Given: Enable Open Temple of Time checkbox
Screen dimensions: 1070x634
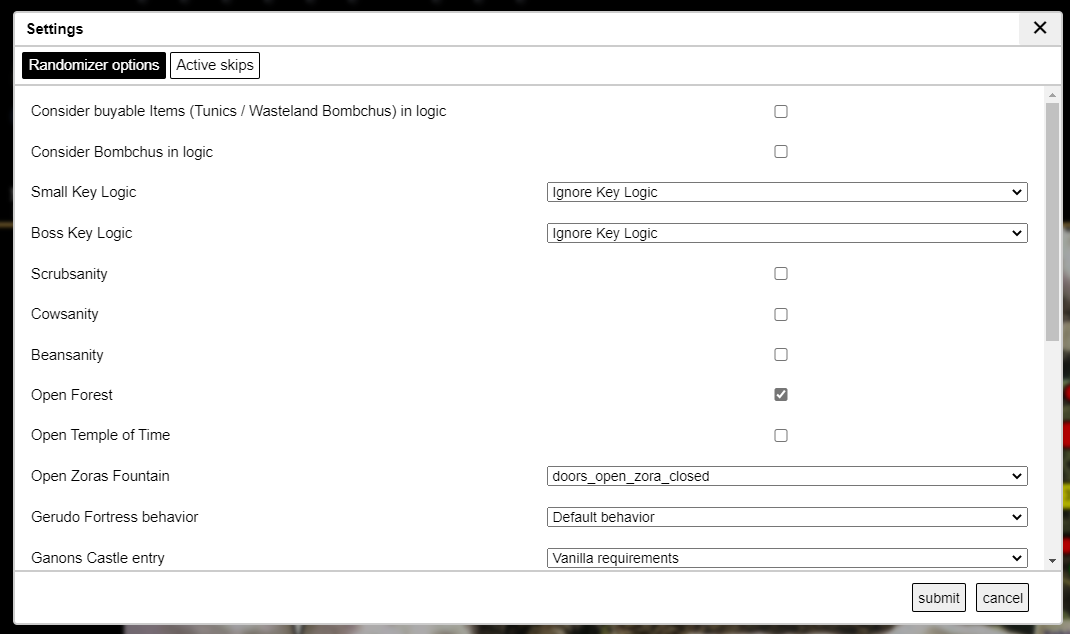Looking at the screenshot, I should pos(781,436).
